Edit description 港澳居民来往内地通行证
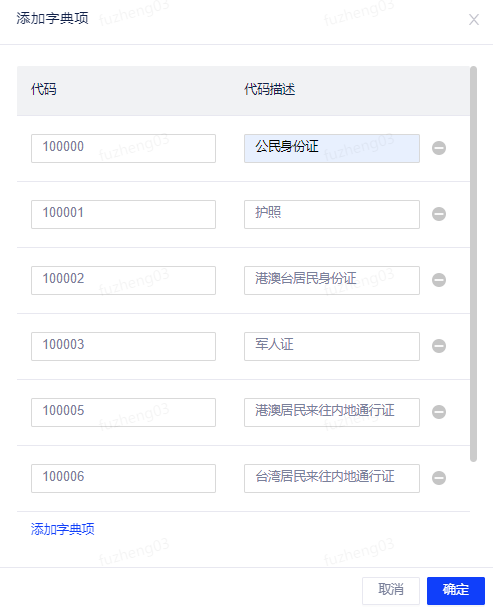This screenshot has height=611, width=493. [332, 412]
